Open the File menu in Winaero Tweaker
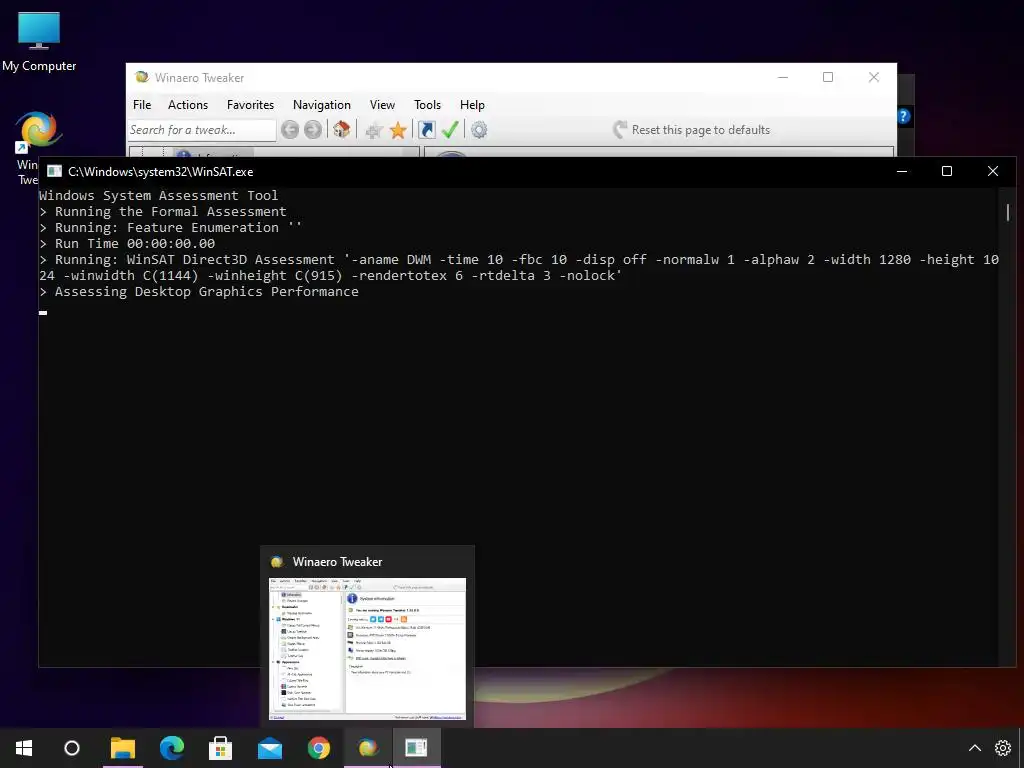 142,104
